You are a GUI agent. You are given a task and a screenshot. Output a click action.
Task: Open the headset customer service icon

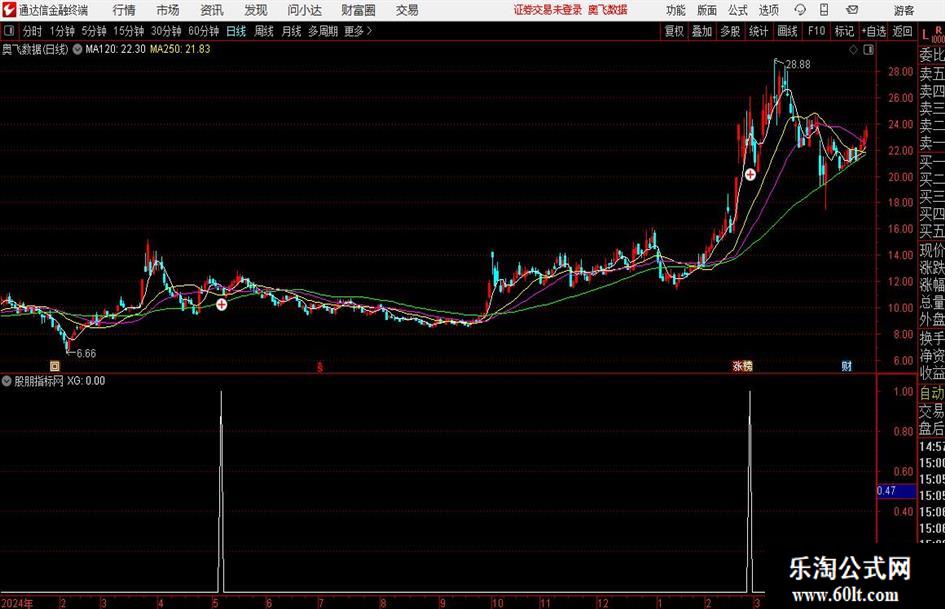click(800, 10)
